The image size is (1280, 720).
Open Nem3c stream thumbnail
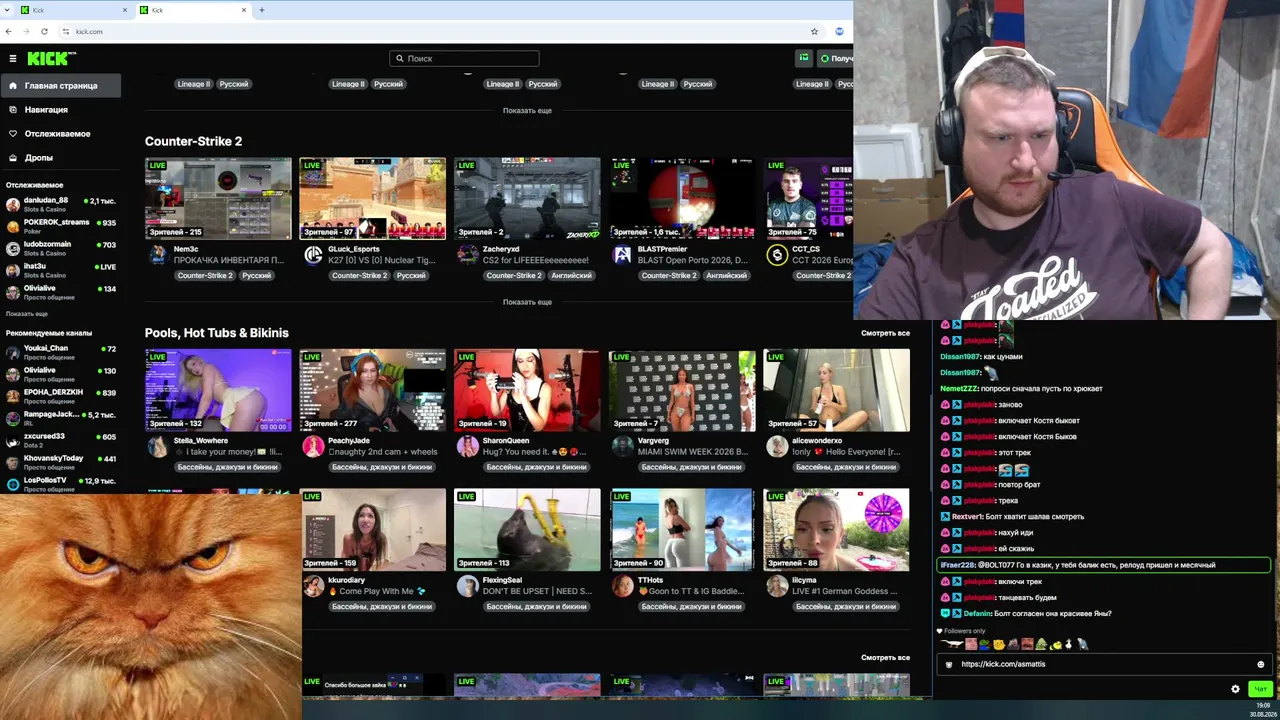pyautogui.click(x=218, y=198)
